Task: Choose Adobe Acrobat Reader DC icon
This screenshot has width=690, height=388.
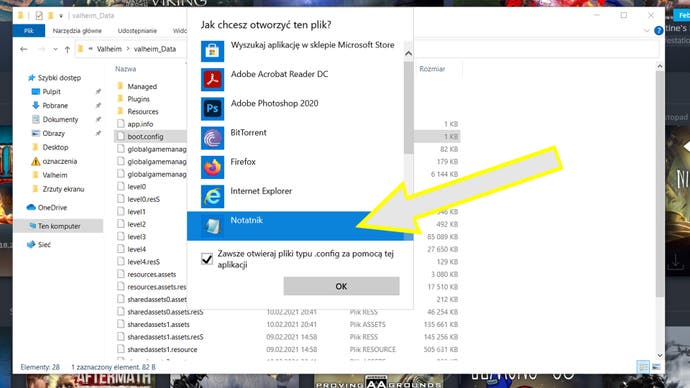Action: pyautogui.click(x=212, y=80)
